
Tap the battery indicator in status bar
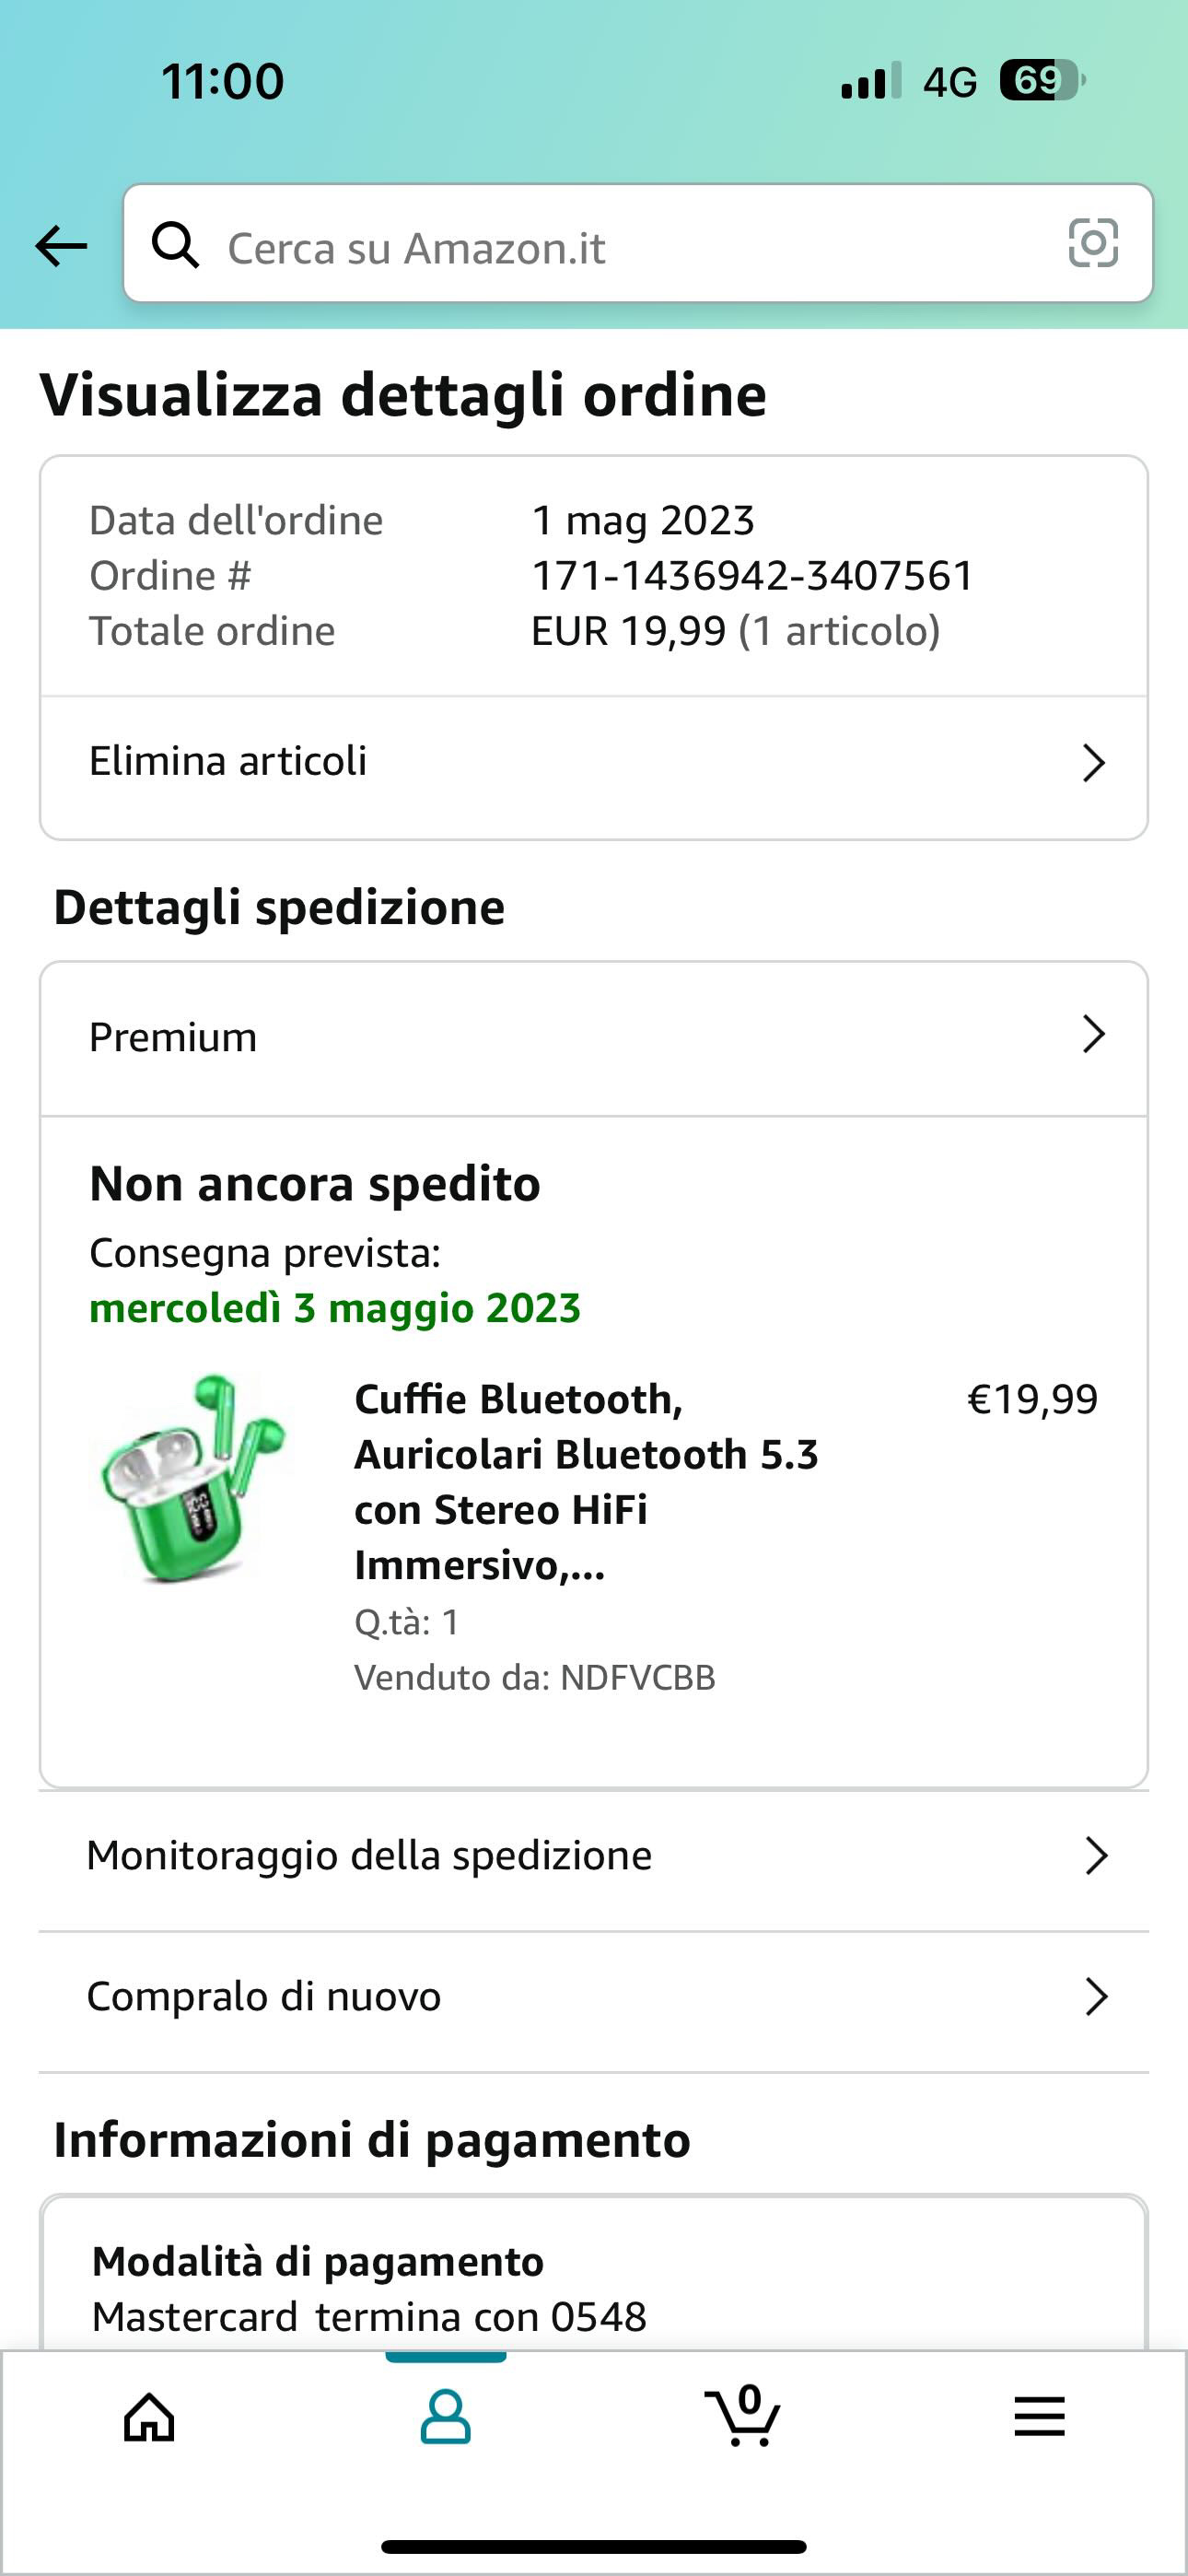tap(1041, 81)
